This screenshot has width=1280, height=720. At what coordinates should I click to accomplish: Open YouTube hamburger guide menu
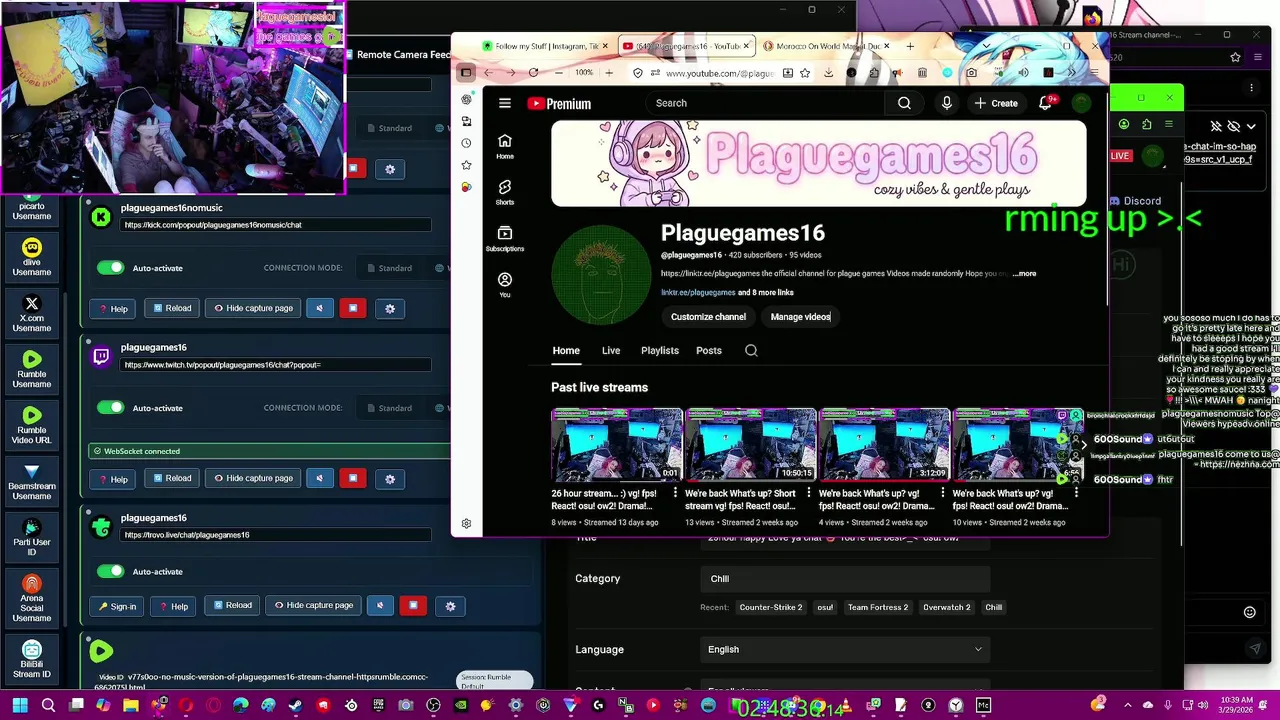[x=505, y=103]
